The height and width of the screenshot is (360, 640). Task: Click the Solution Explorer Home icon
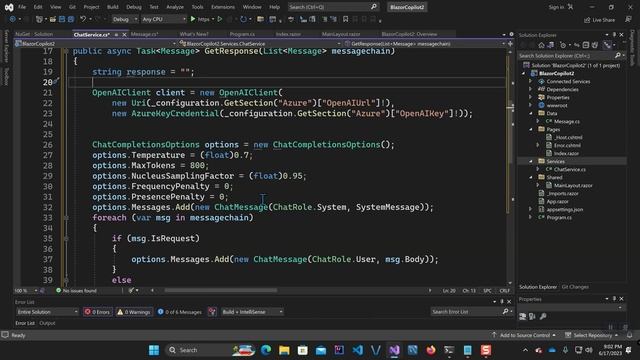click(x=541, y=45)
